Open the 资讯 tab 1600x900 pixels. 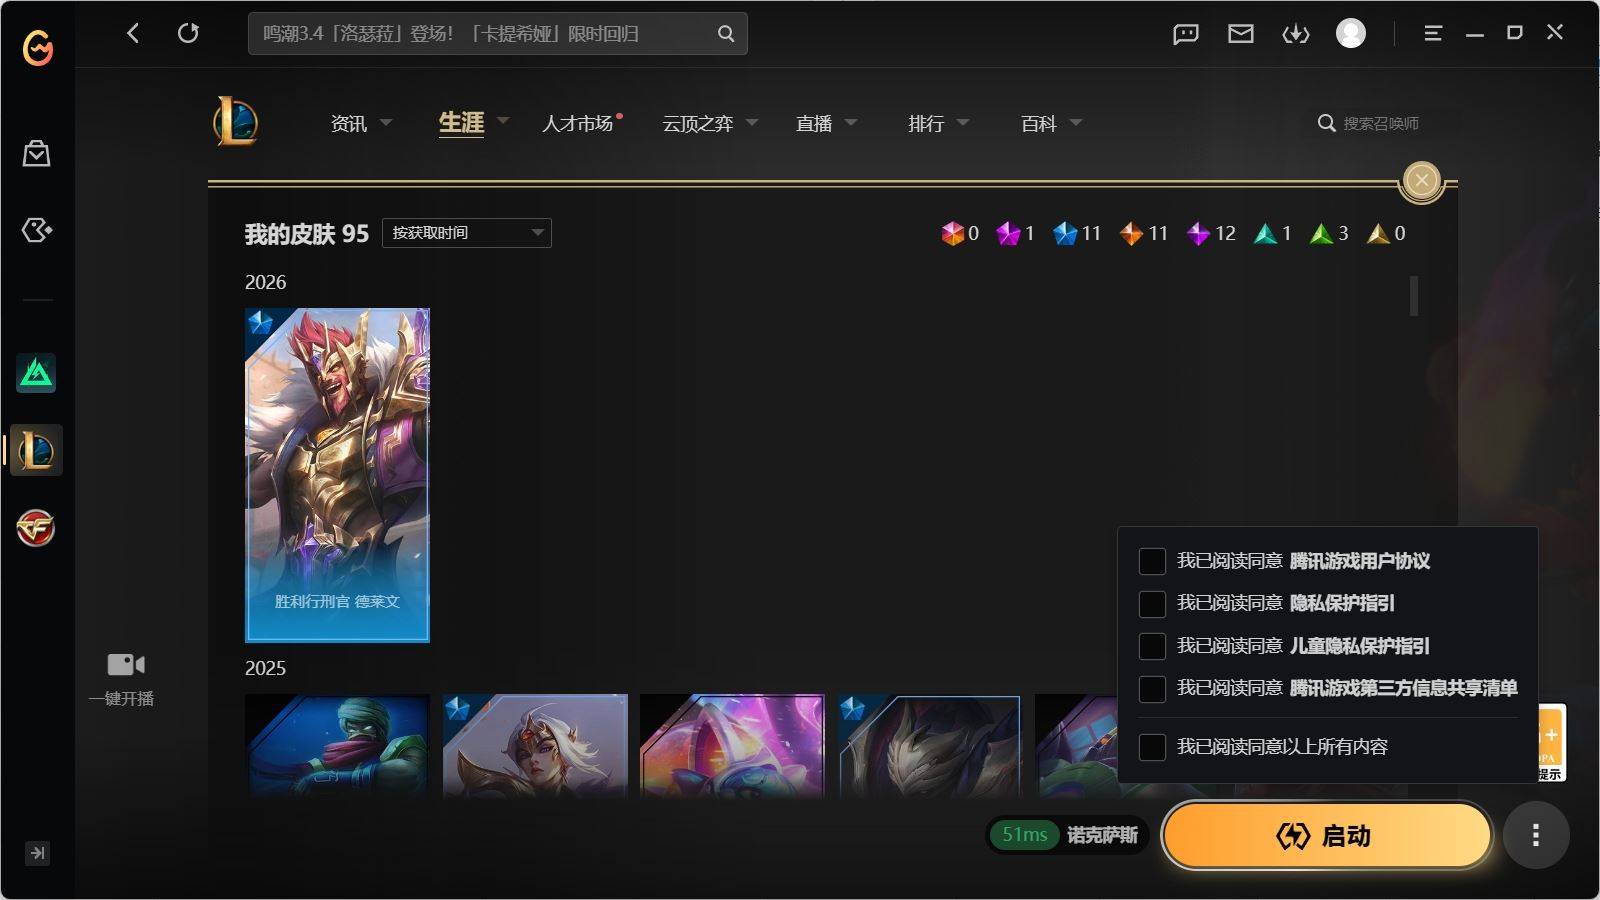[x=349, y=123]
